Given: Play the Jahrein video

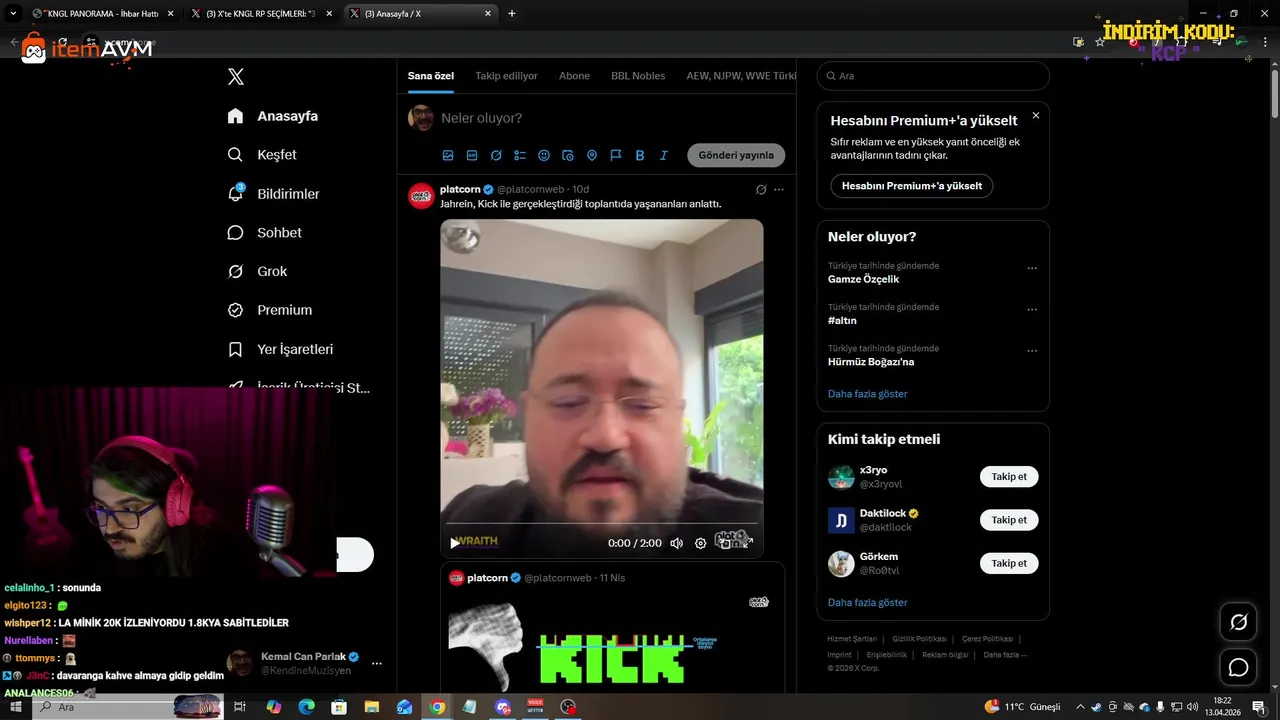Looking at the screenshot, I should pyautogui.click(x=455, y=543).
